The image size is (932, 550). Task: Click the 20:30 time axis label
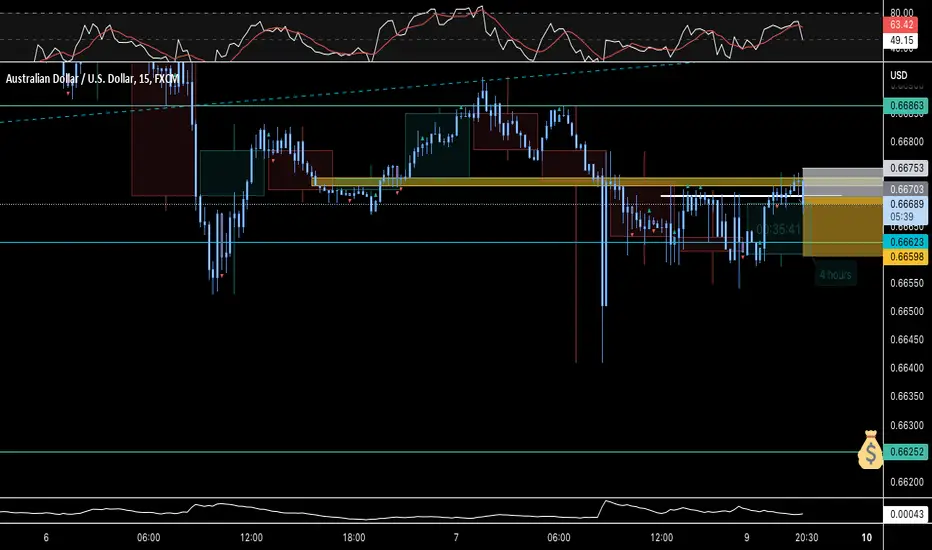pos(807,538)
